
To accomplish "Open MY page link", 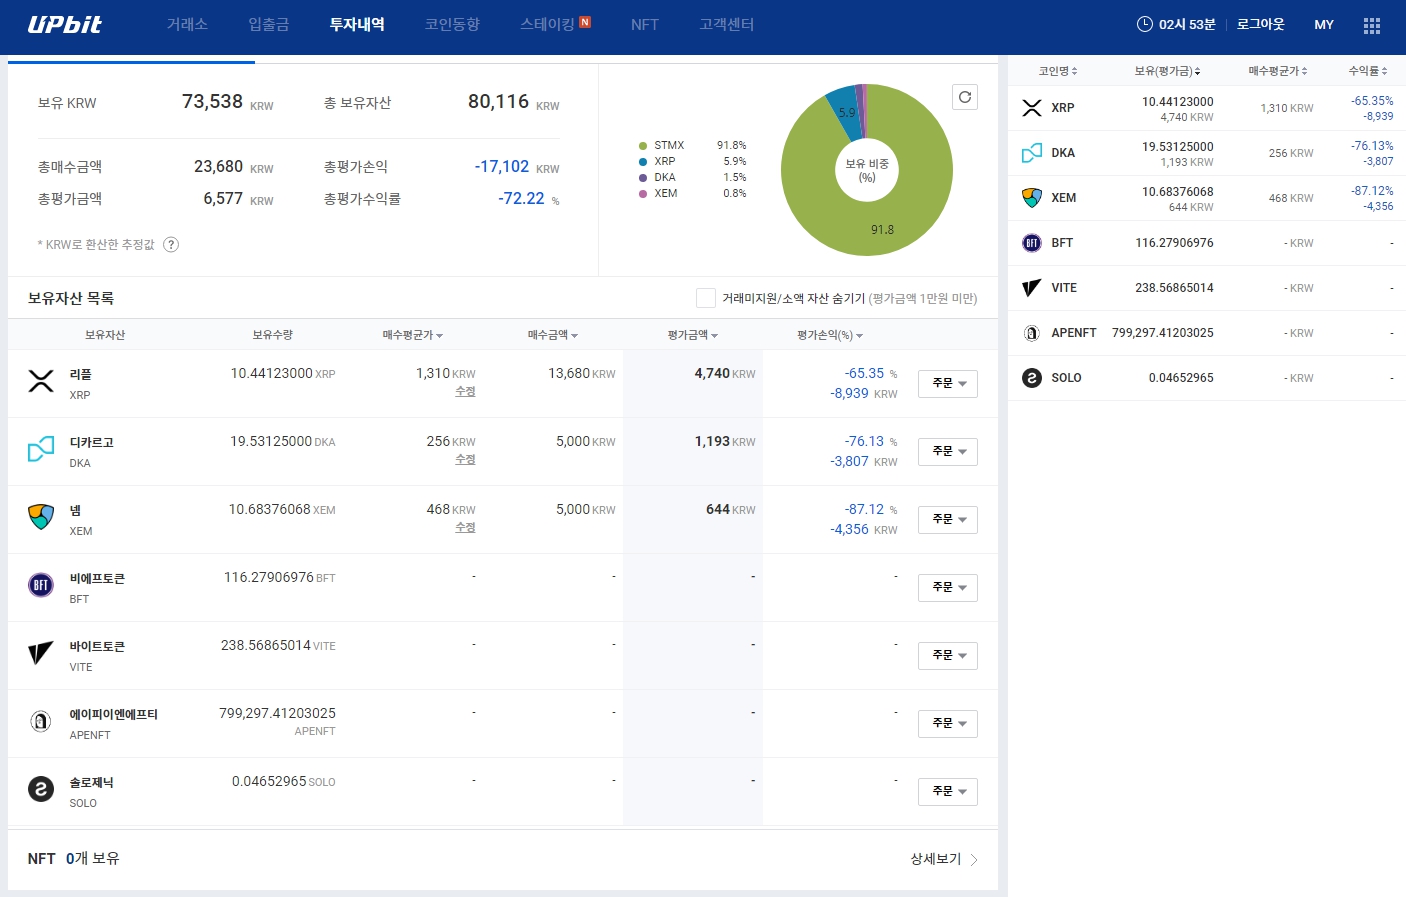I will (x=1324, y=24).
